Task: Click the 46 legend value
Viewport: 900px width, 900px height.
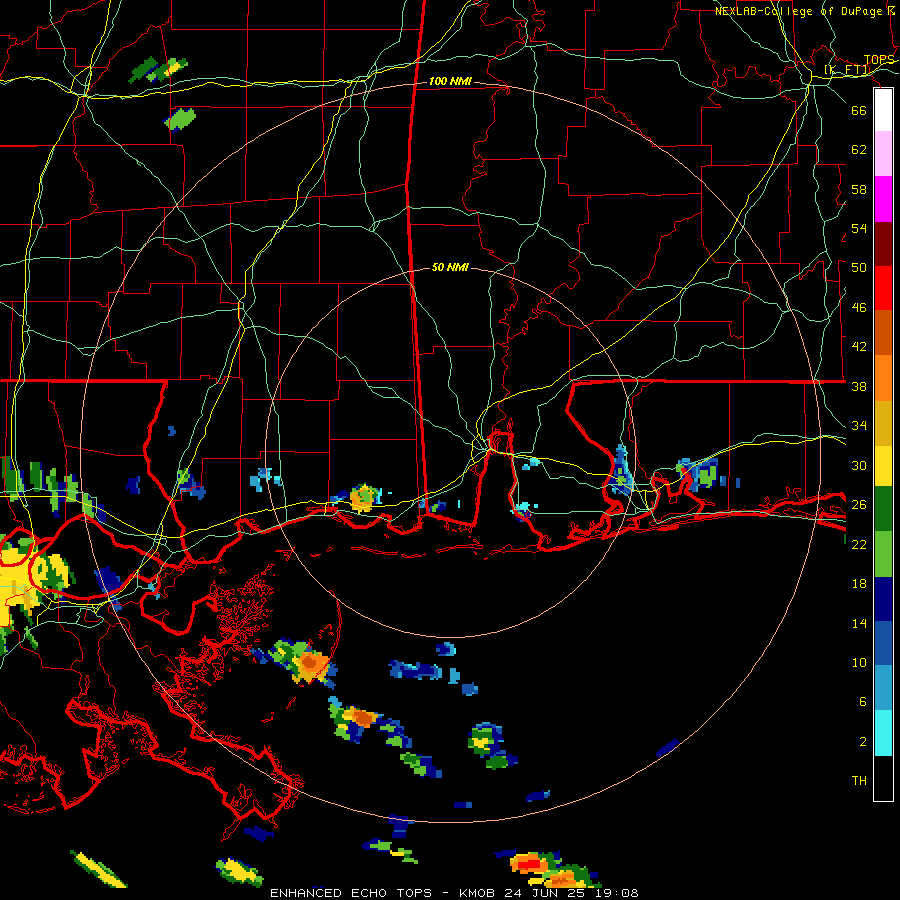Action: [859, 308]
